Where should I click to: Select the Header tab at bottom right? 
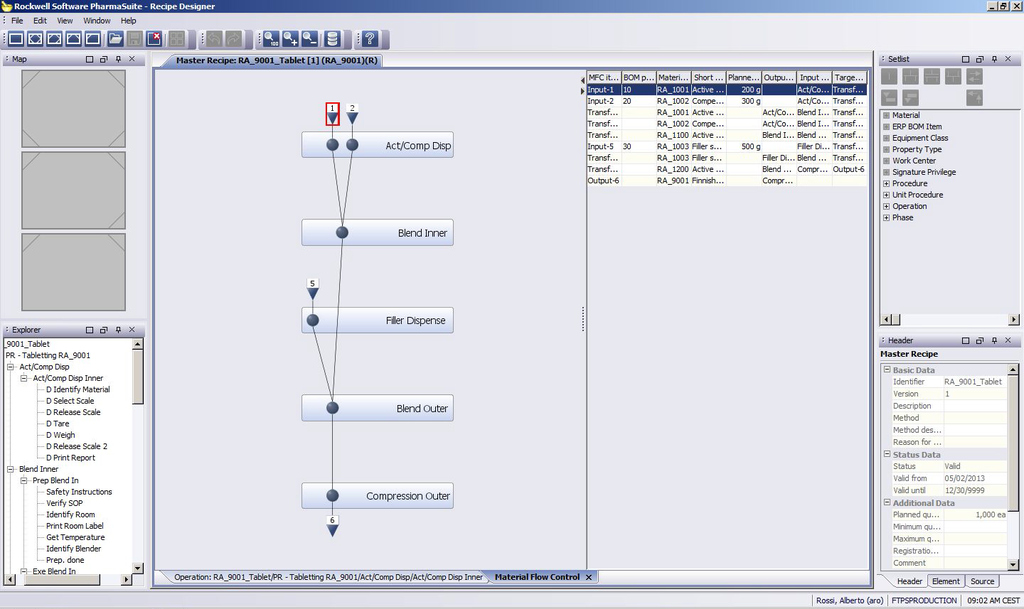coord(909,581)
